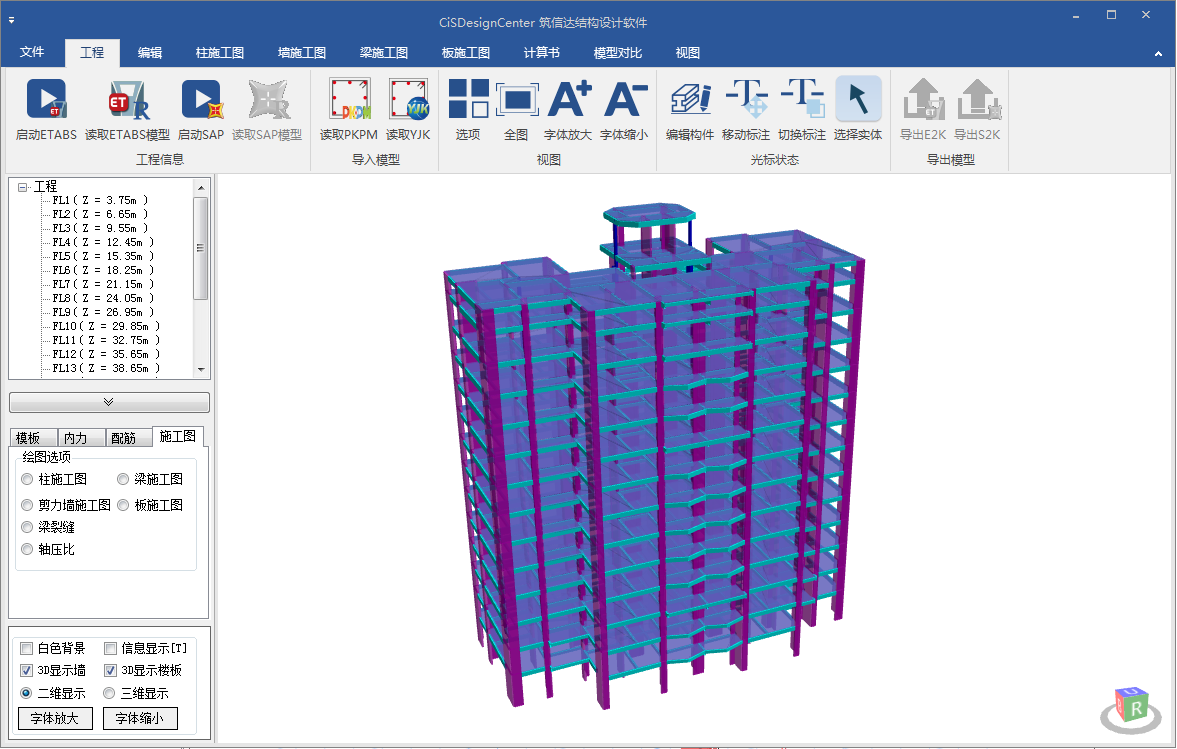Click the bottom-panel 字体放大 button
Image resolution: width=1177 pixels, height=749 pixels.
click(x=55, y=718)
